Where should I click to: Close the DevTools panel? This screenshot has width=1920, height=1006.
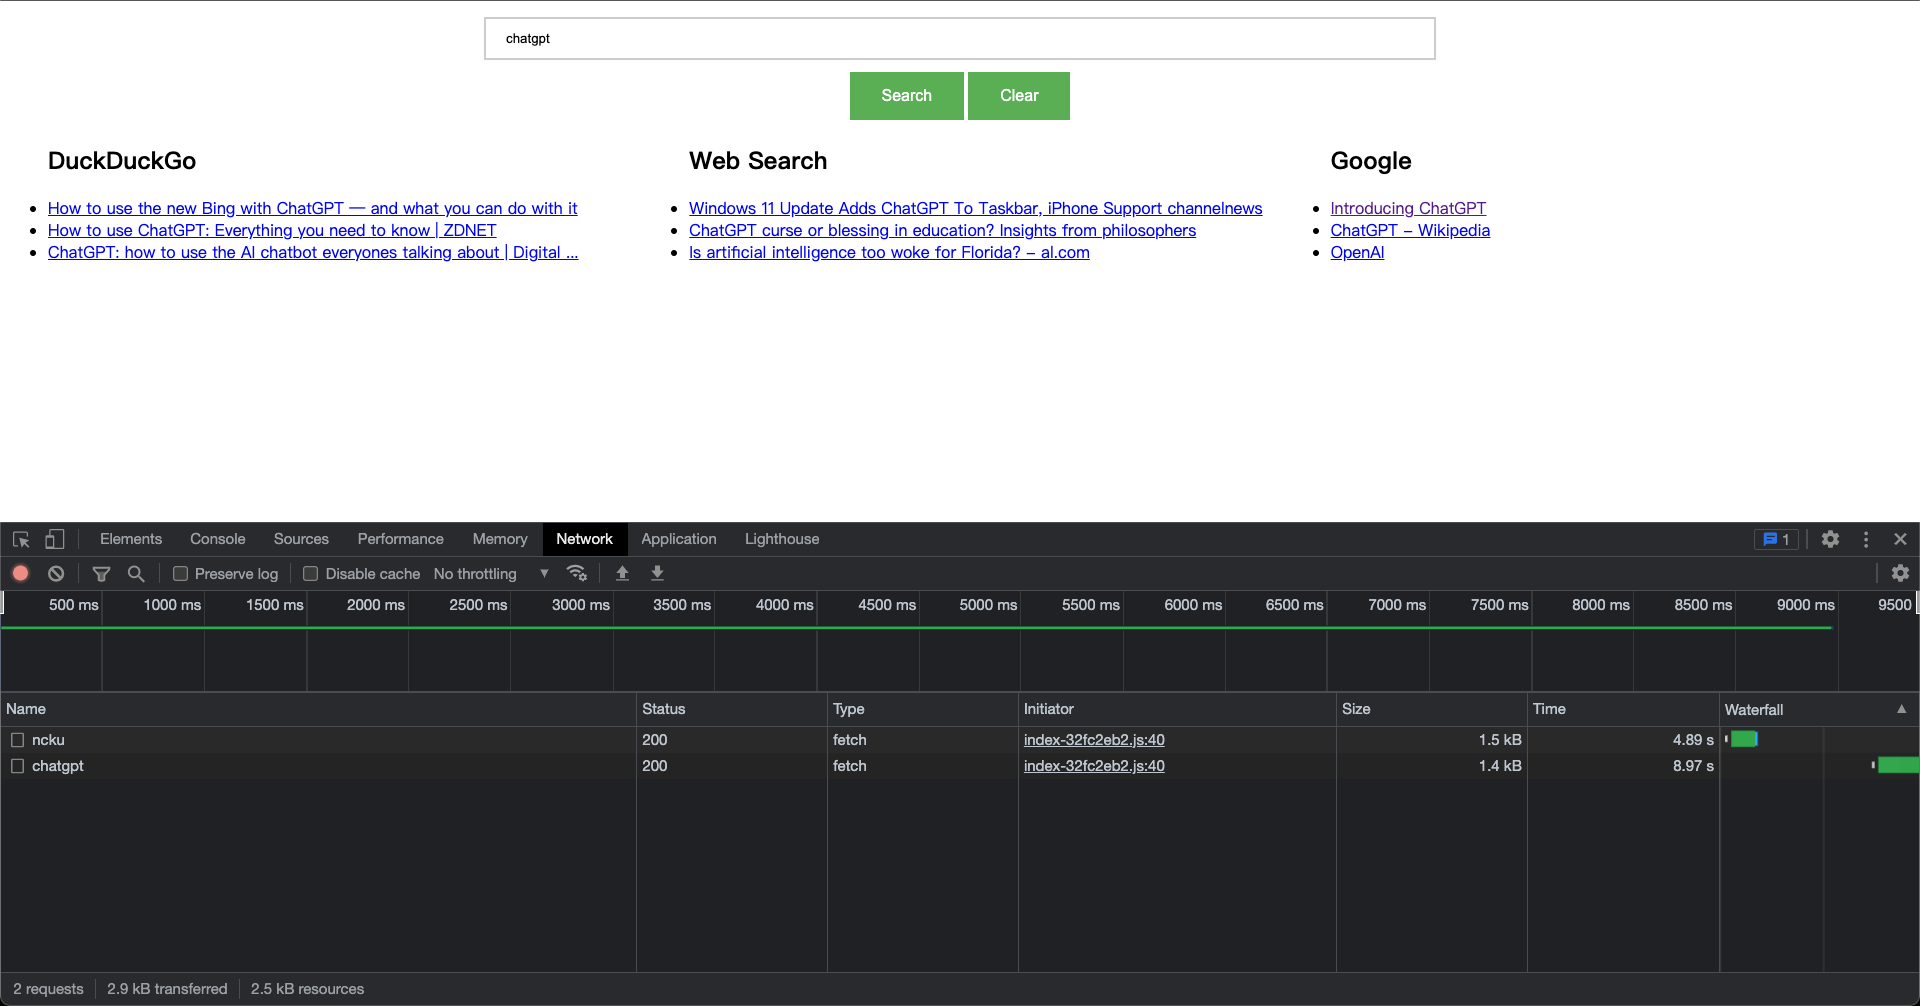[x=1900, y=539]
